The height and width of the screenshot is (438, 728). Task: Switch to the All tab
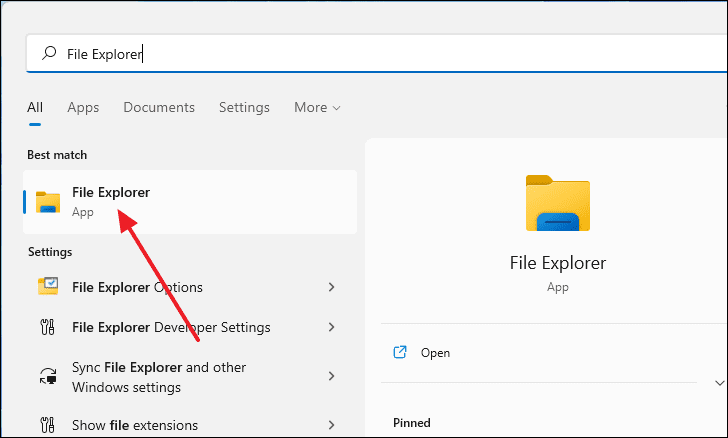tap(35, 107)
